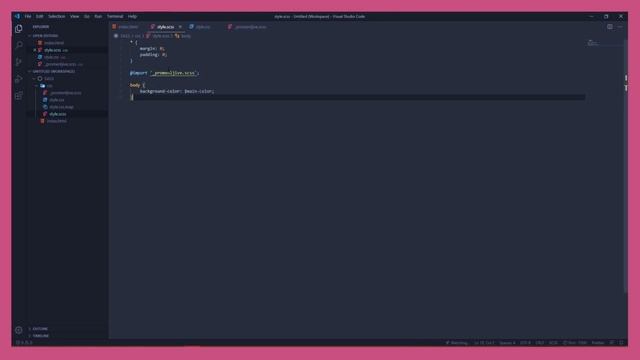Viewport: 640px width, 360px height.
Task: Click the feedback icon in status bar
Action: click(x=612, y=342)
